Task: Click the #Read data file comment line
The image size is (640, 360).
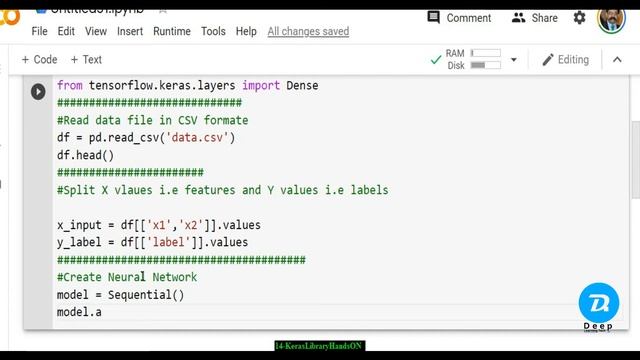Action: [x=152, y=120]
